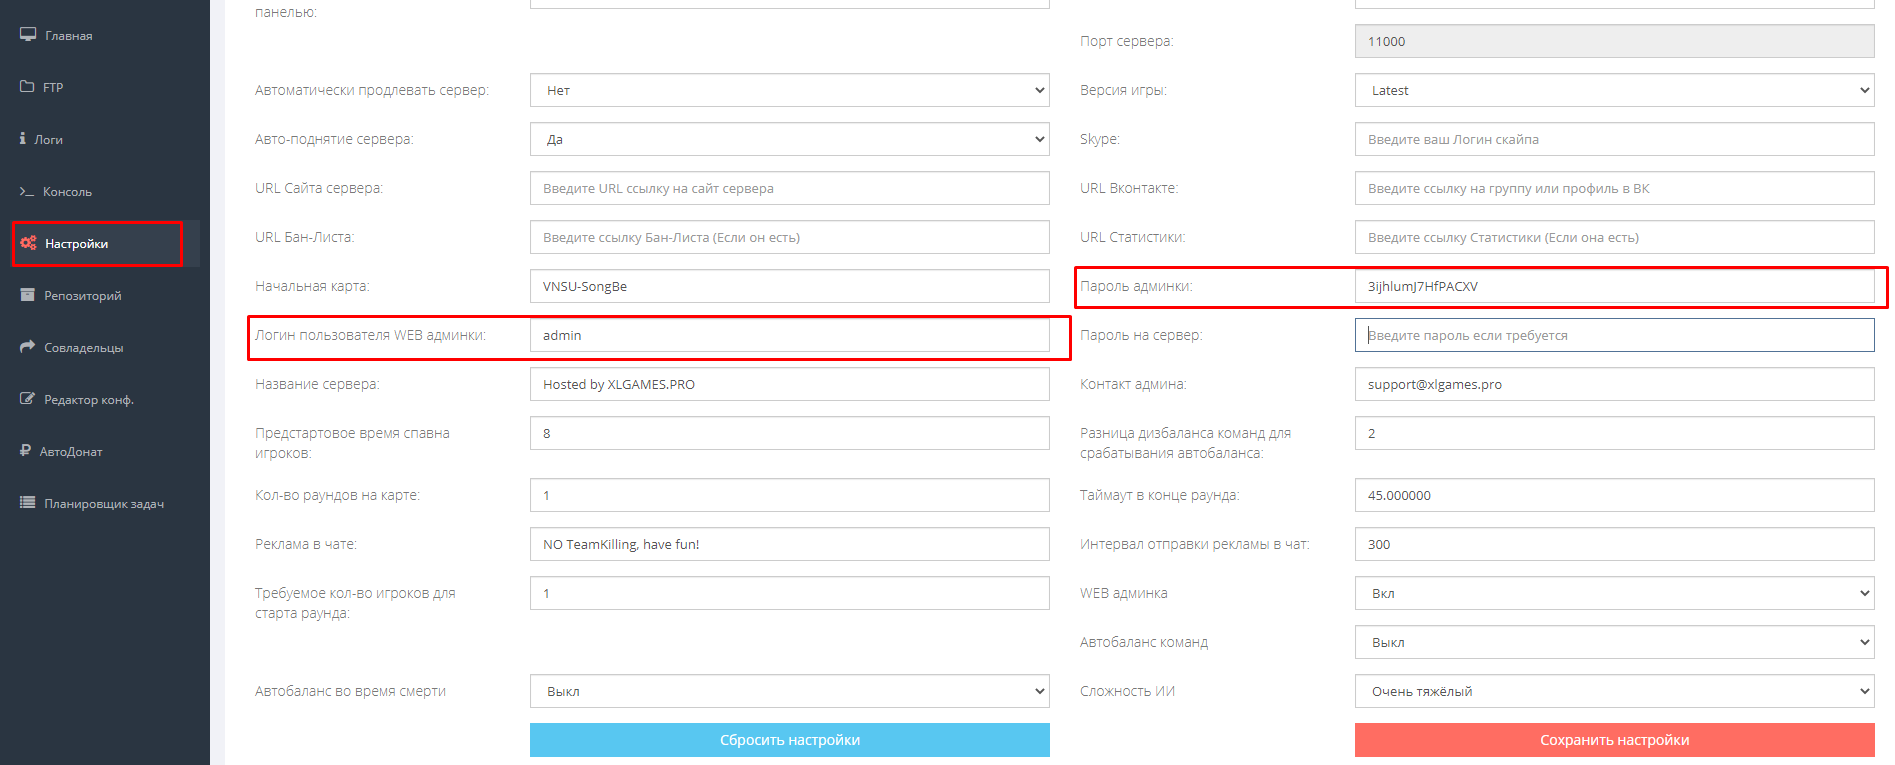This screenshot has height=765, width=1895.
Task: Expand the Автоматически продлевать сервер dropdown
Action: pyautogui.click(x=789, y=90)
